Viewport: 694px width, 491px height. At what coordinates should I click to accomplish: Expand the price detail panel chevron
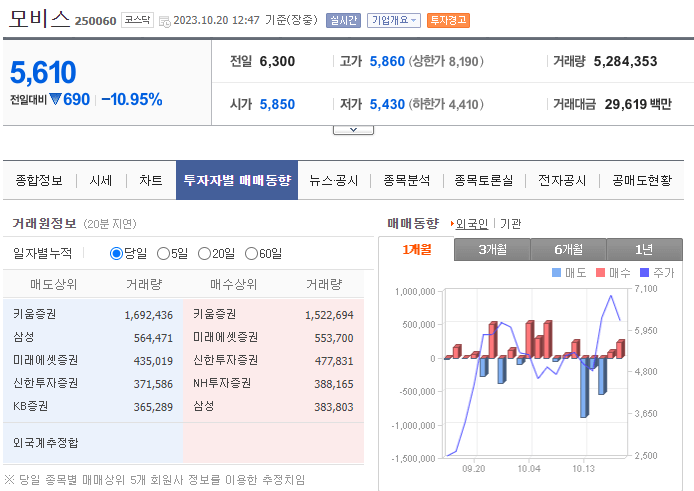coord(353,130)
